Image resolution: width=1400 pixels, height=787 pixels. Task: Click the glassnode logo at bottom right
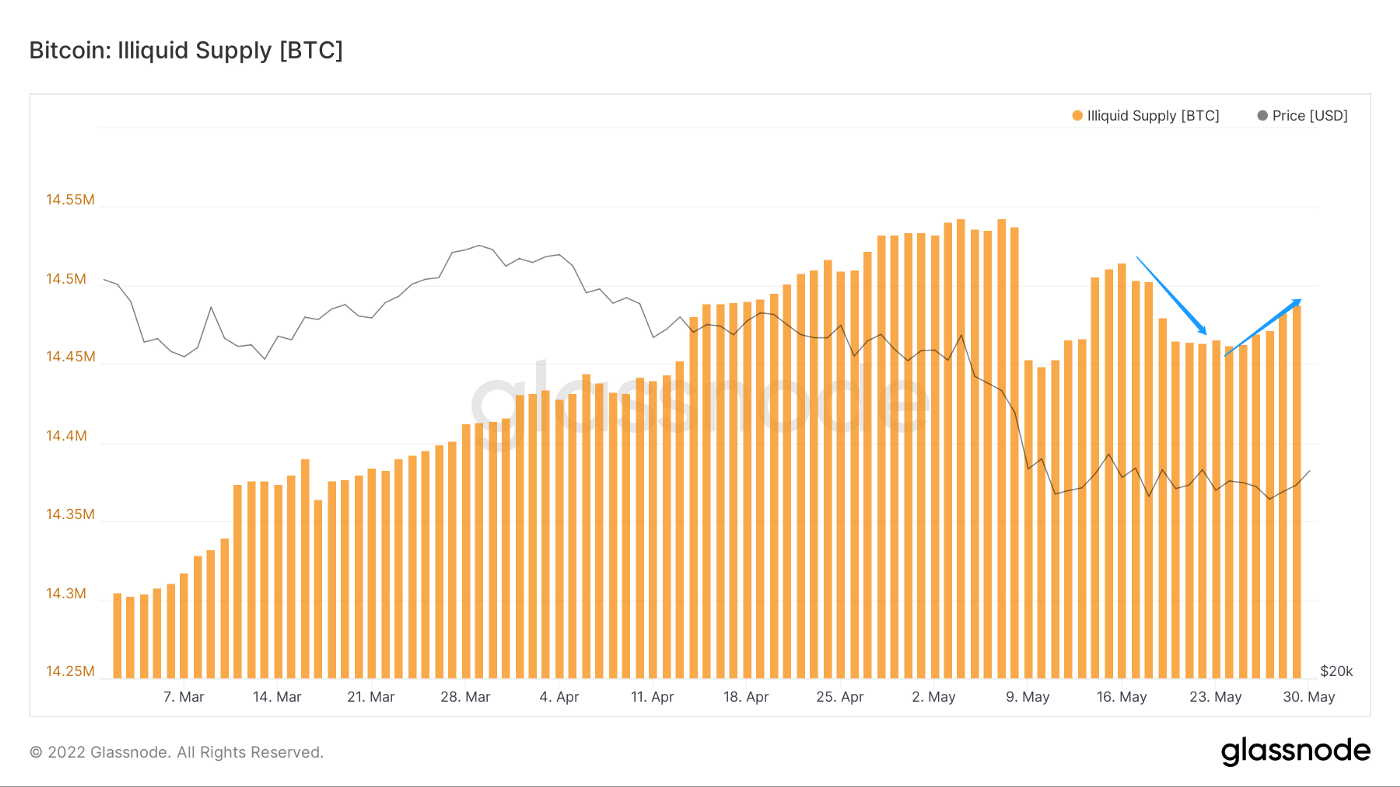click(1295, 752)
